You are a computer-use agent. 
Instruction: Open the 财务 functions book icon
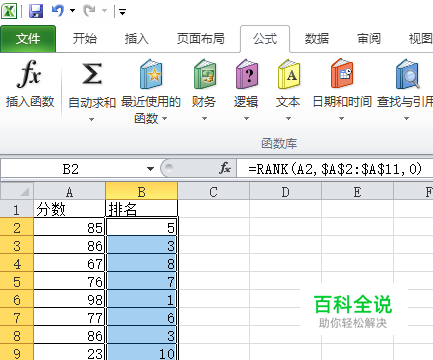tap(204, 74)
